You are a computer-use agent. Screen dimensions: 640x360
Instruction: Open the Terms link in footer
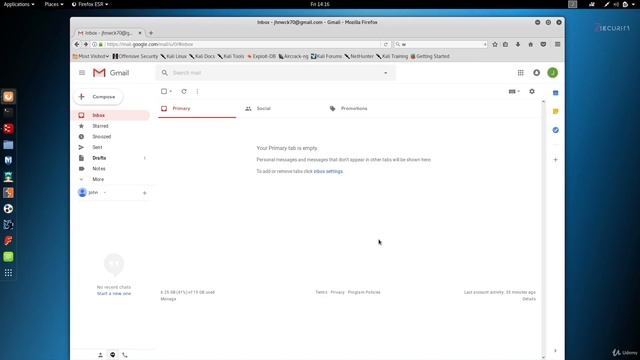coord(321,292)
